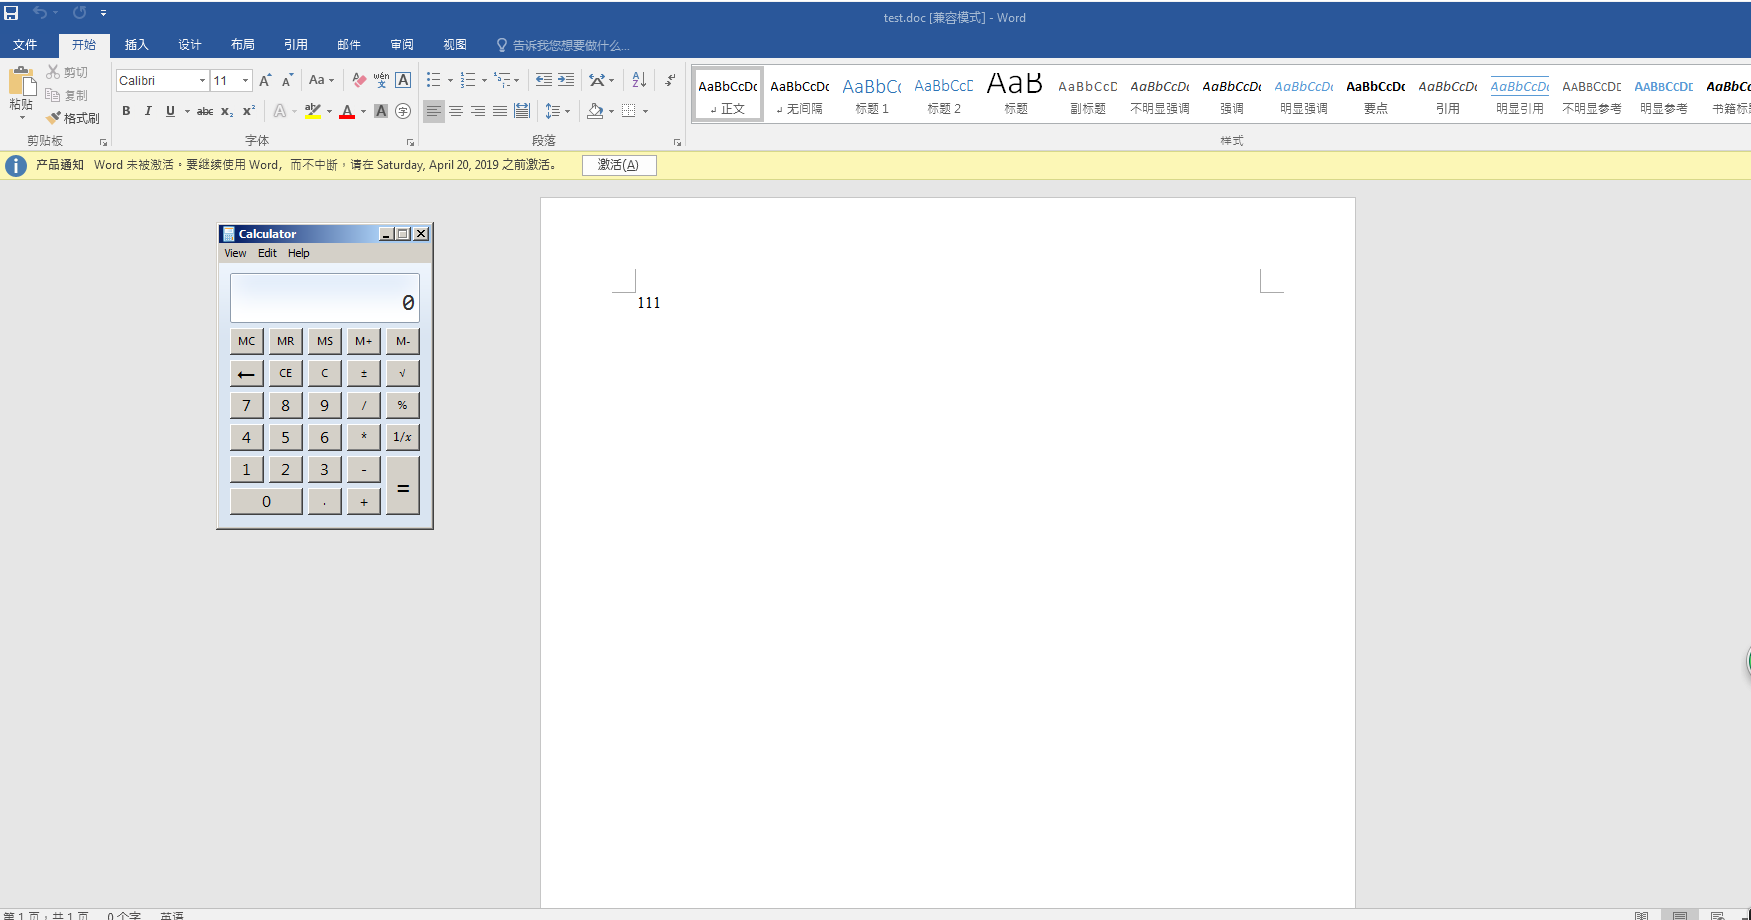Screen dimensions: 1751x920
Task: Click the Calculator MS memory store button
Action: coord(324,341)
